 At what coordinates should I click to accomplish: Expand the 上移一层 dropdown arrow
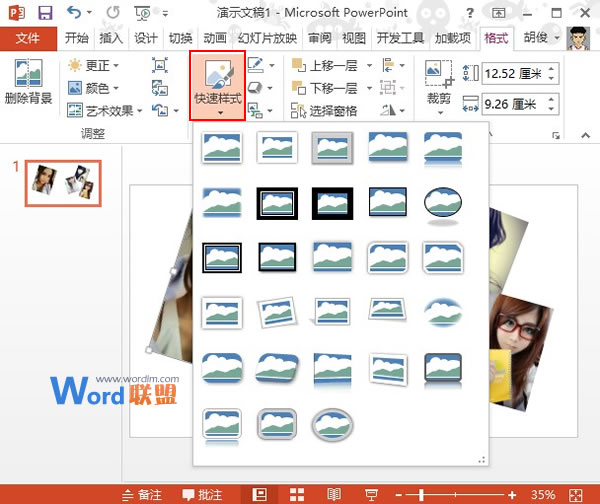(x=369, y=65)
